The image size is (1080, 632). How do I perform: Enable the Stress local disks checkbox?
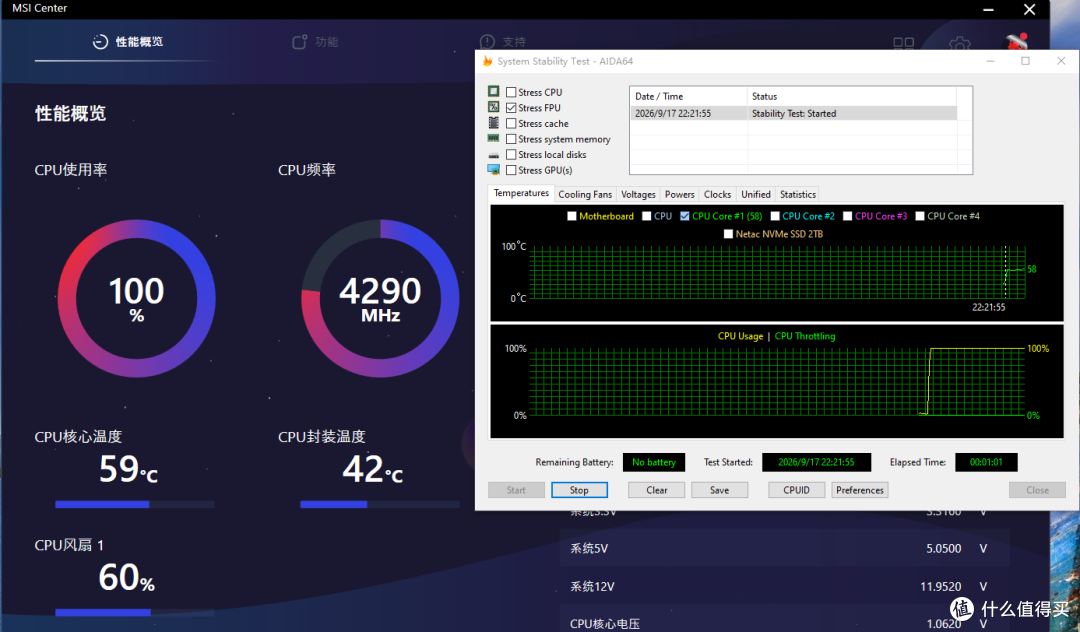point(511,155)
